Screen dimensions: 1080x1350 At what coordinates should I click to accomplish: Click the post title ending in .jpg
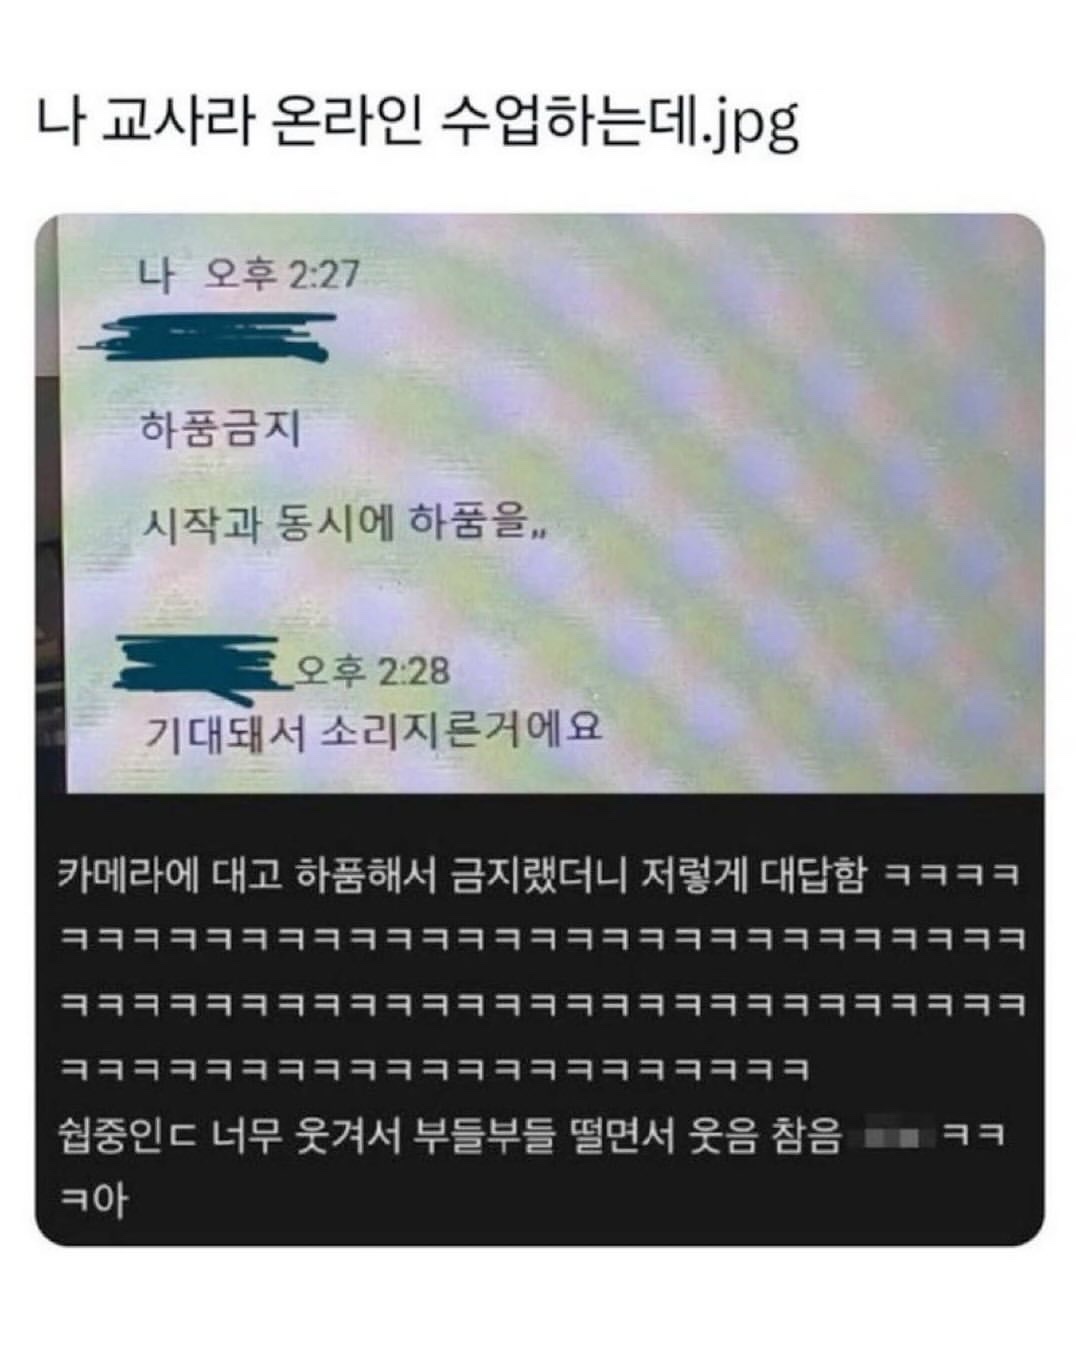417,122
